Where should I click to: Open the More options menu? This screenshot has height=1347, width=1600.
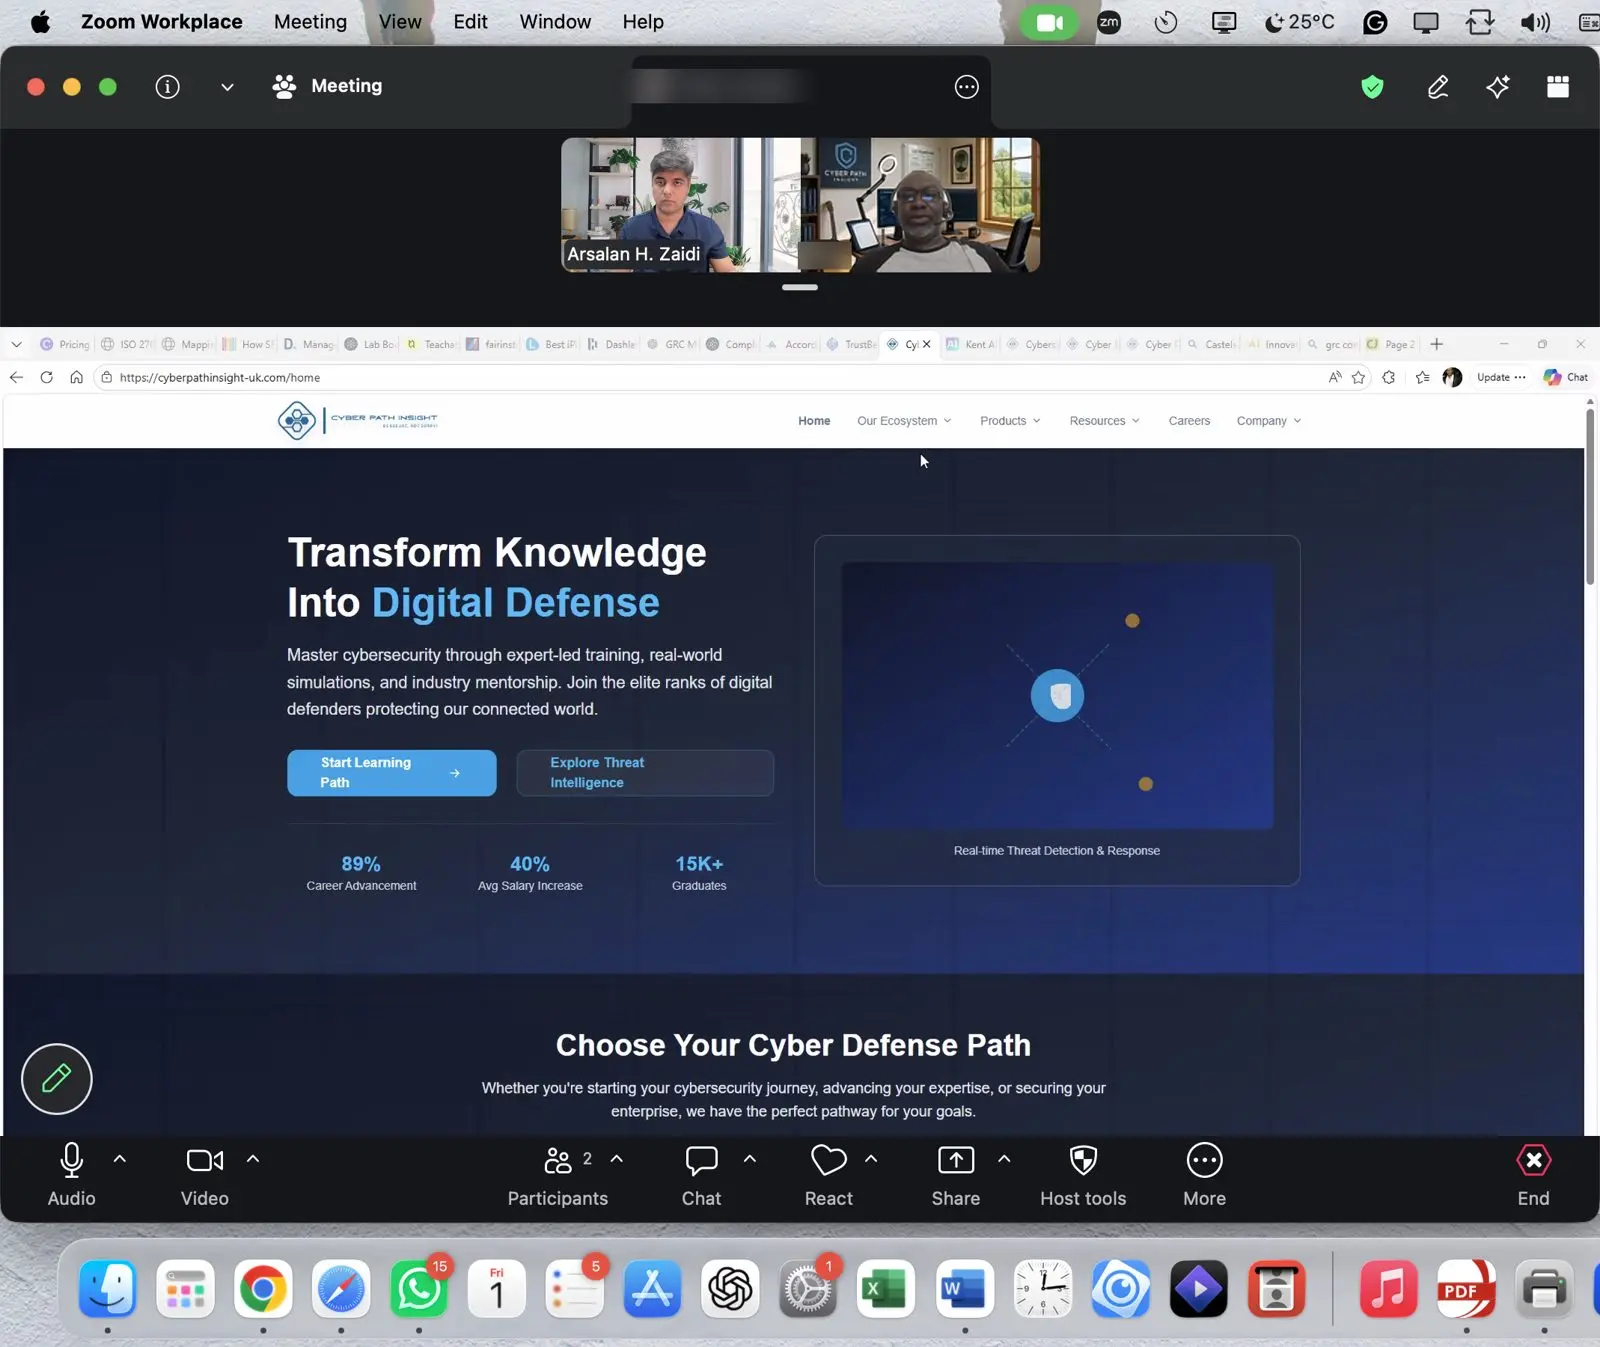1204,1175
